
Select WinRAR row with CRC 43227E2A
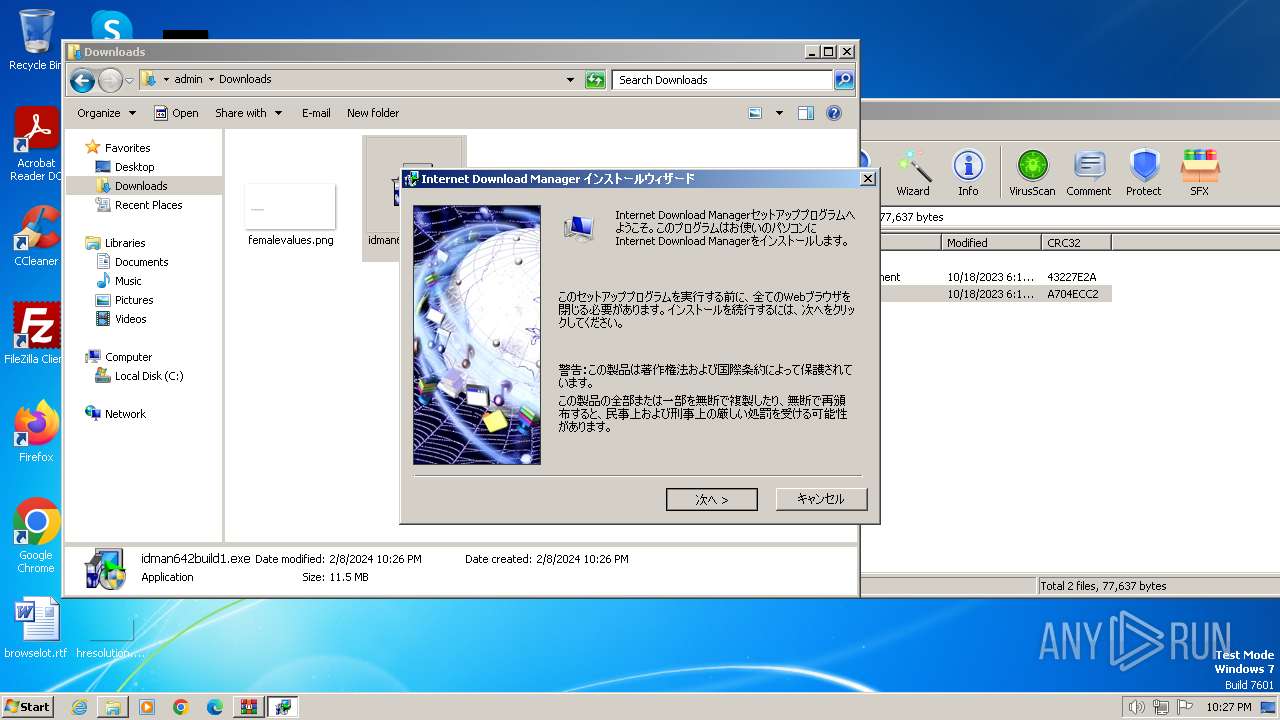tap(996, 277)
